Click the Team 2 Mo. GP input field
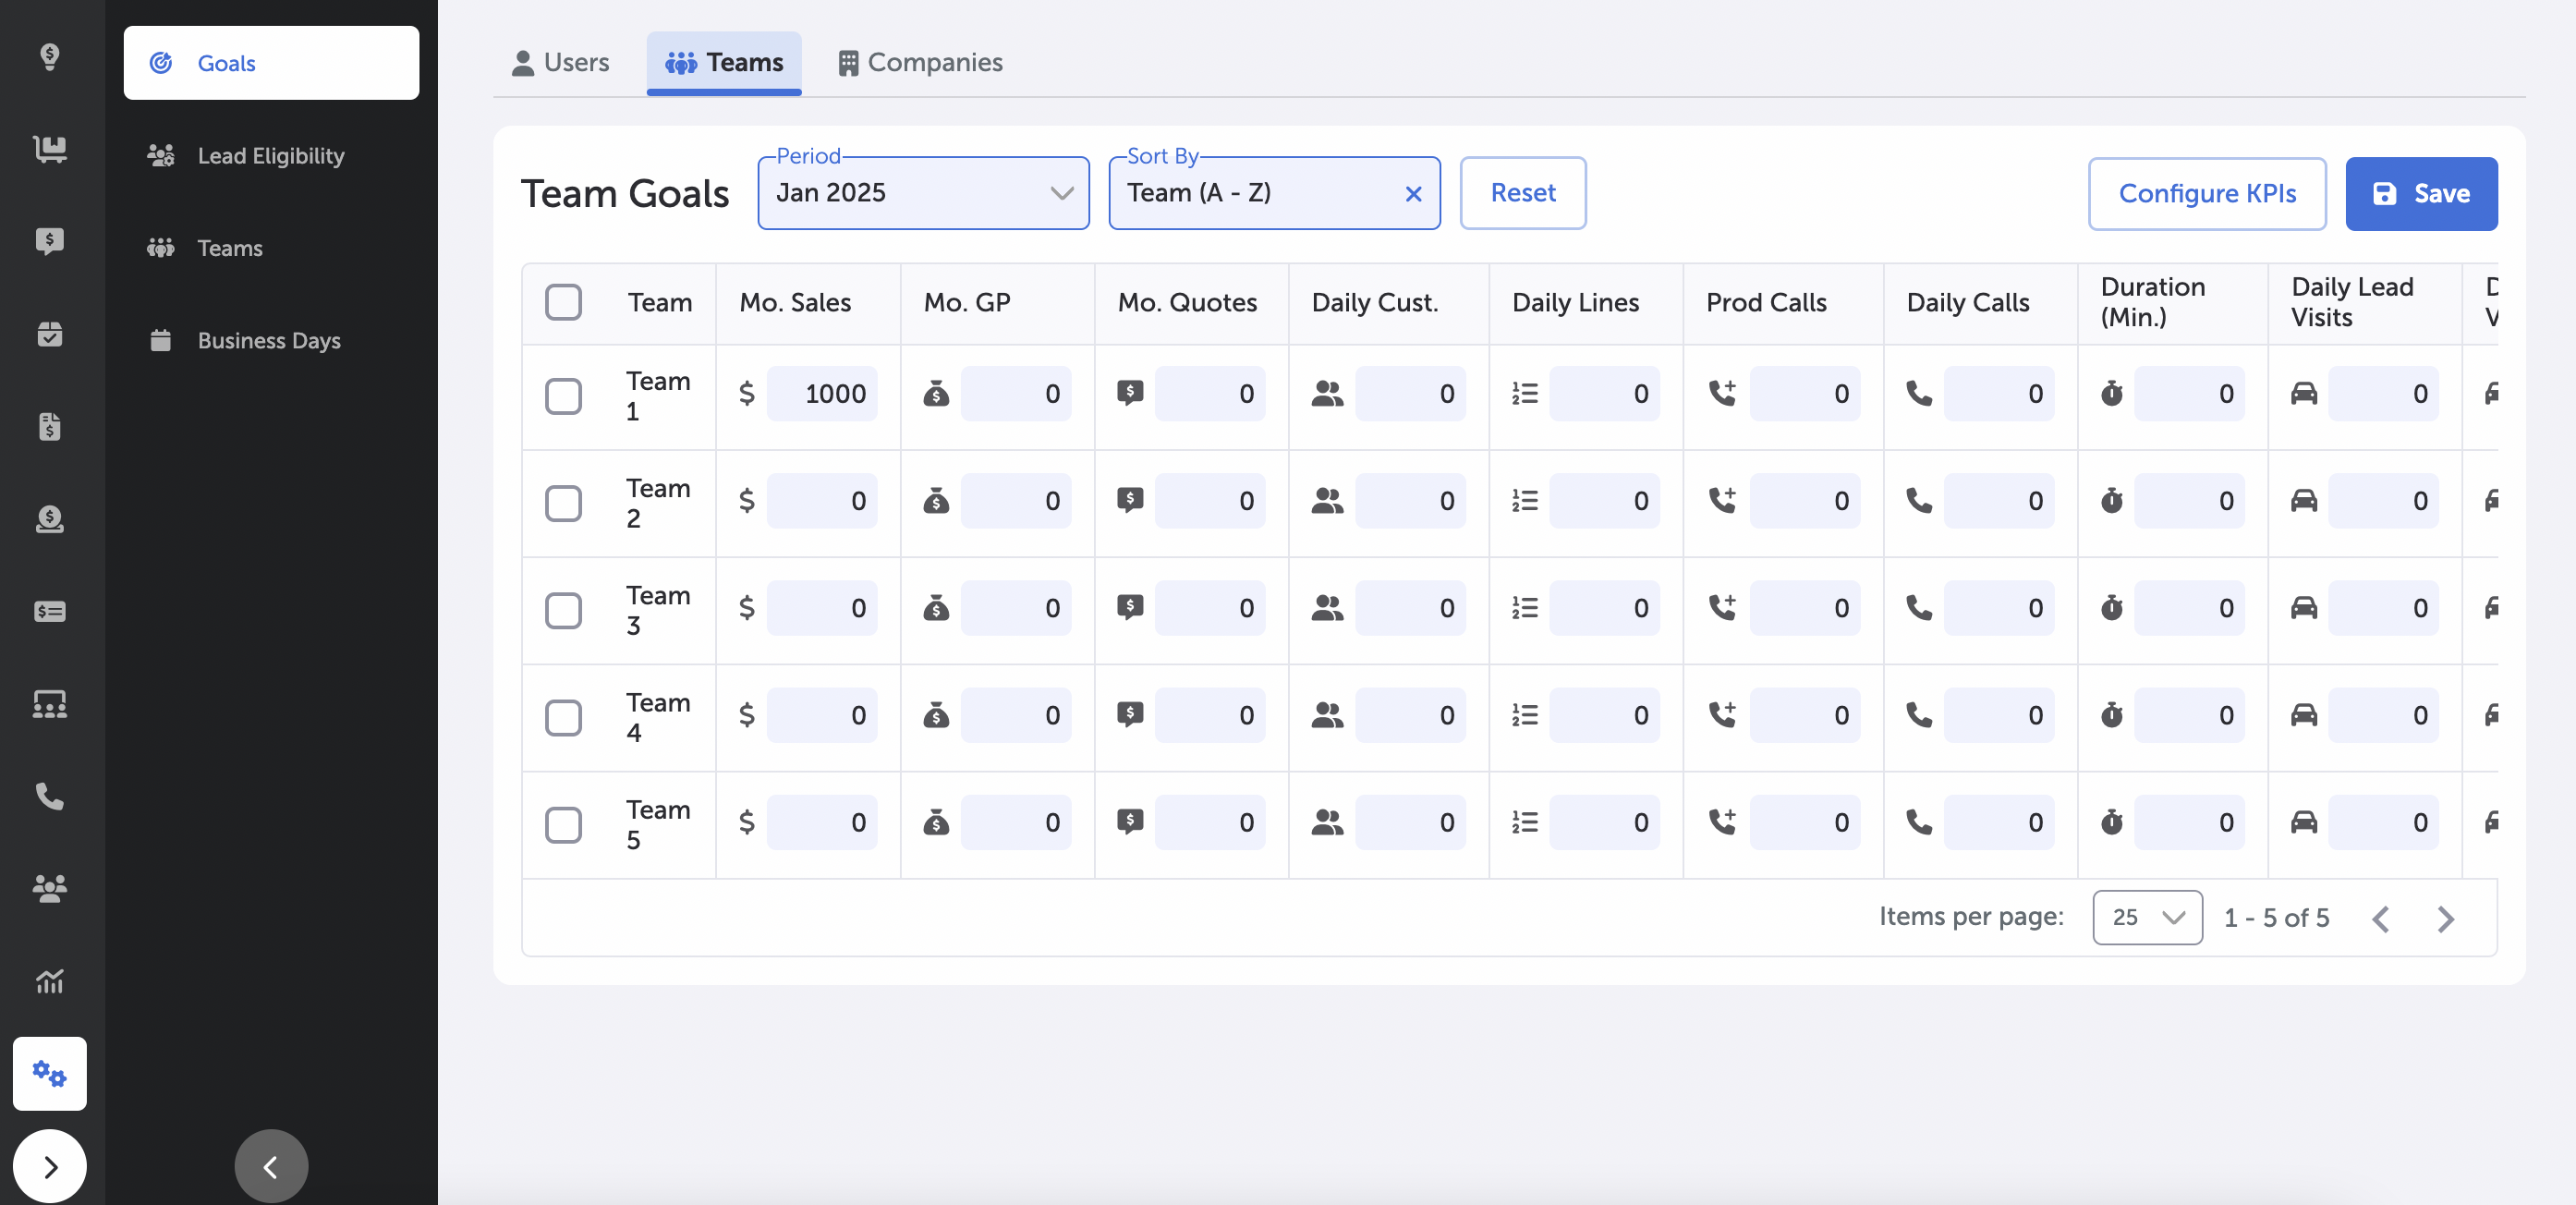 click(x=1016, y=501)
